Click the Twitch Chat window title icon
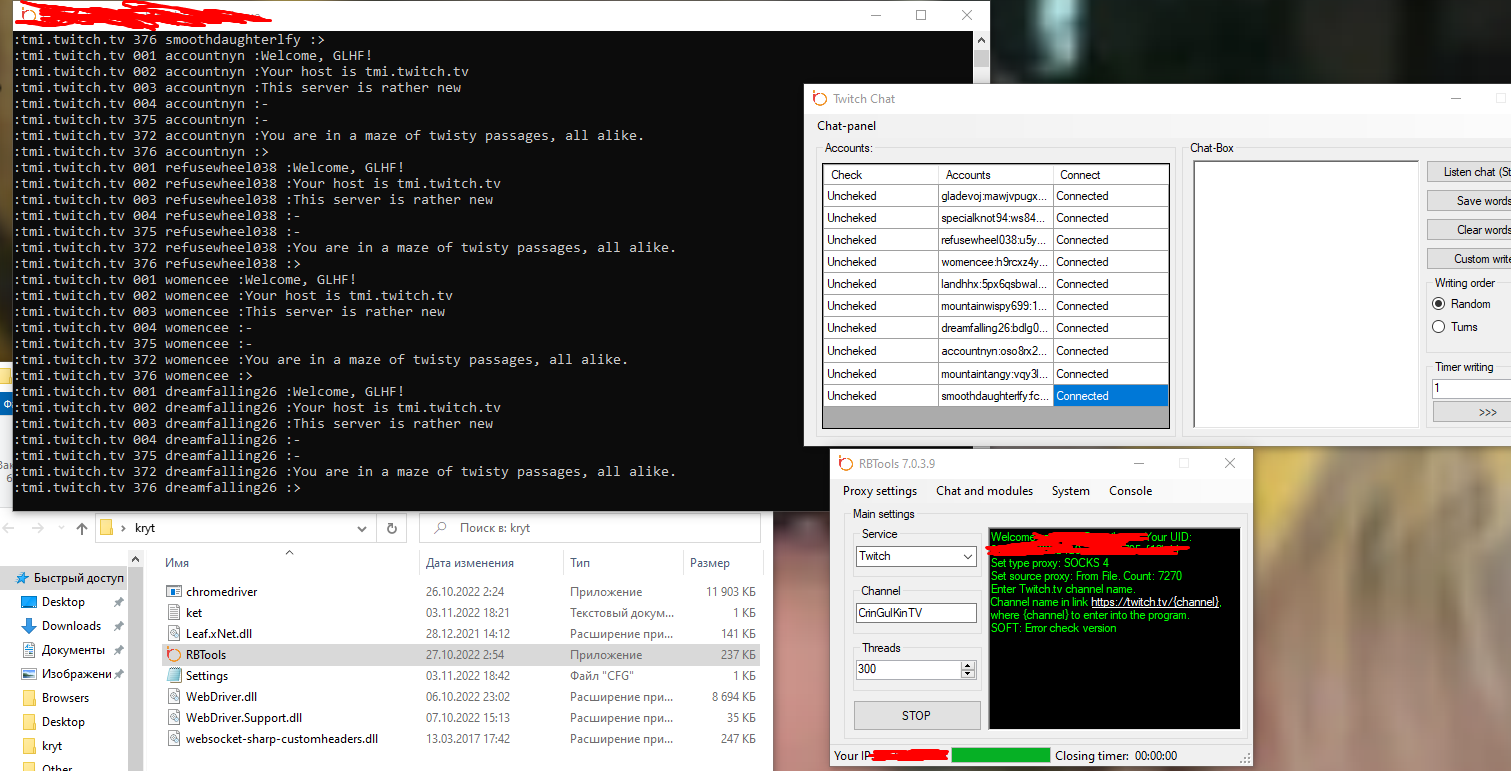 pos(820,98)
